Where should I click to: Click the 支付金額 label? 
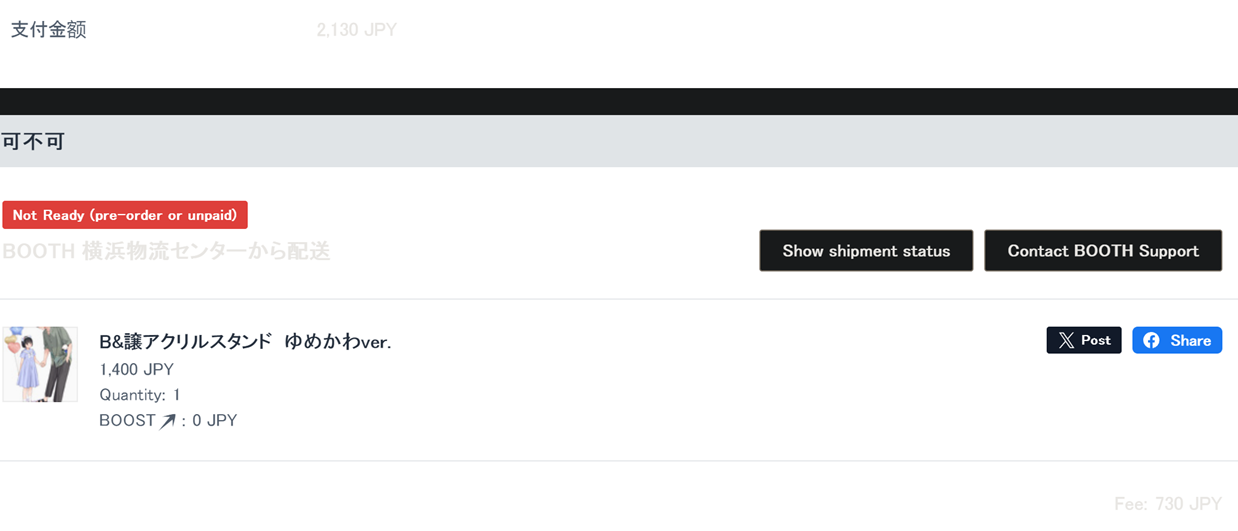tap(49, 30)
